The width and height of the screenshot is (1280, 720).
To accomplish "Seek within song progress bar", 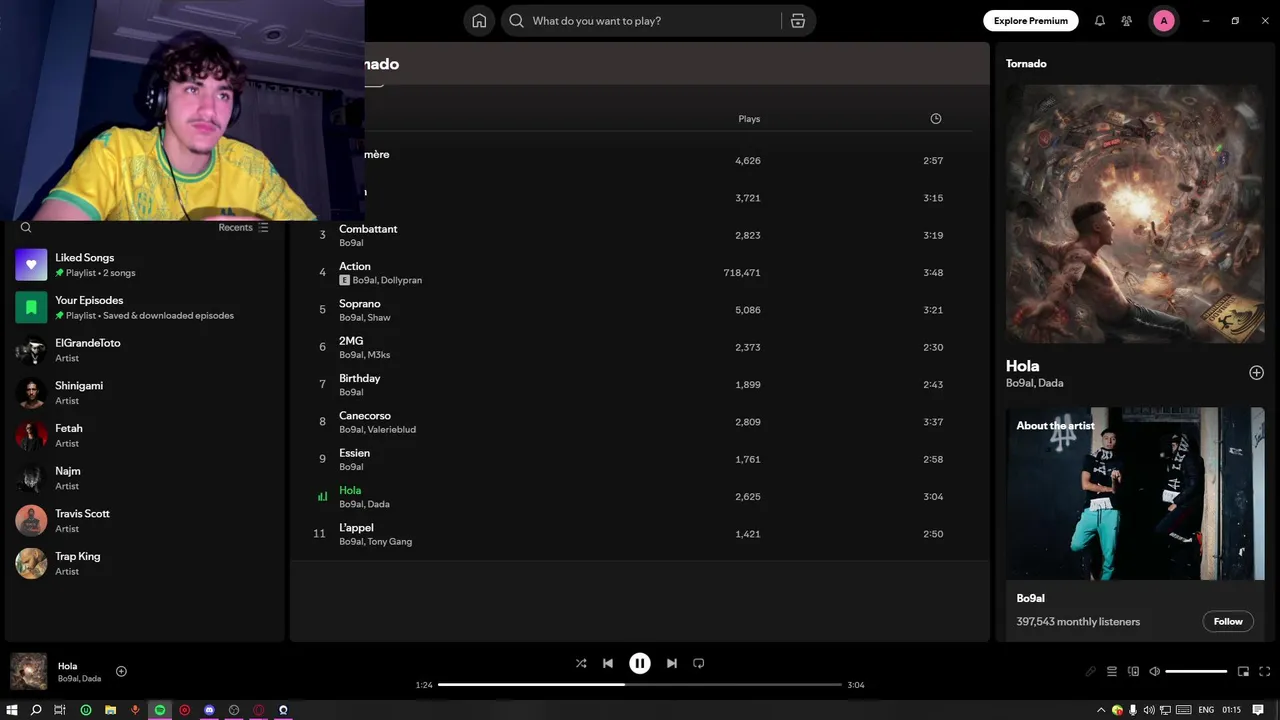I will (640, 685).
